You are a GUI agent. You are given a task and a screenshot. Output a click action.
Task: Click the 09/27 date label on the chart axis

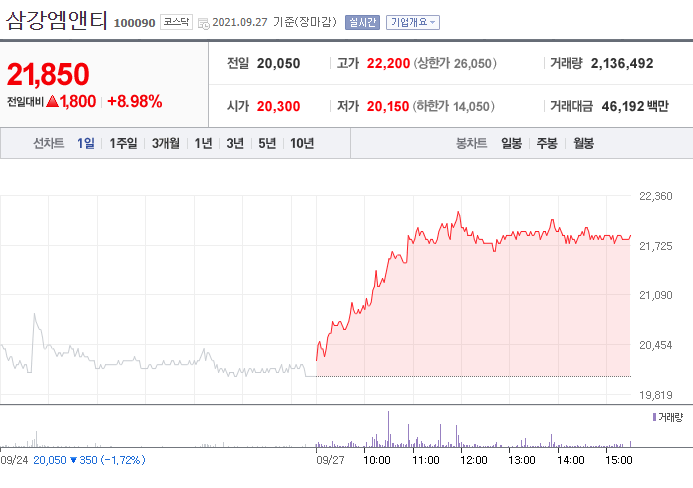[330, 461]
